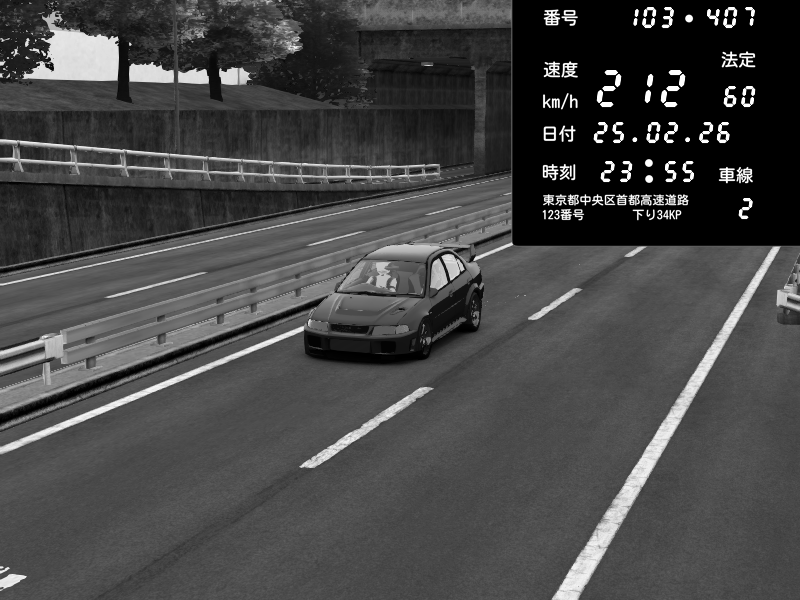Click the 時刻 time label
Screen dimensions: 800x600
(x=560, y=171)
